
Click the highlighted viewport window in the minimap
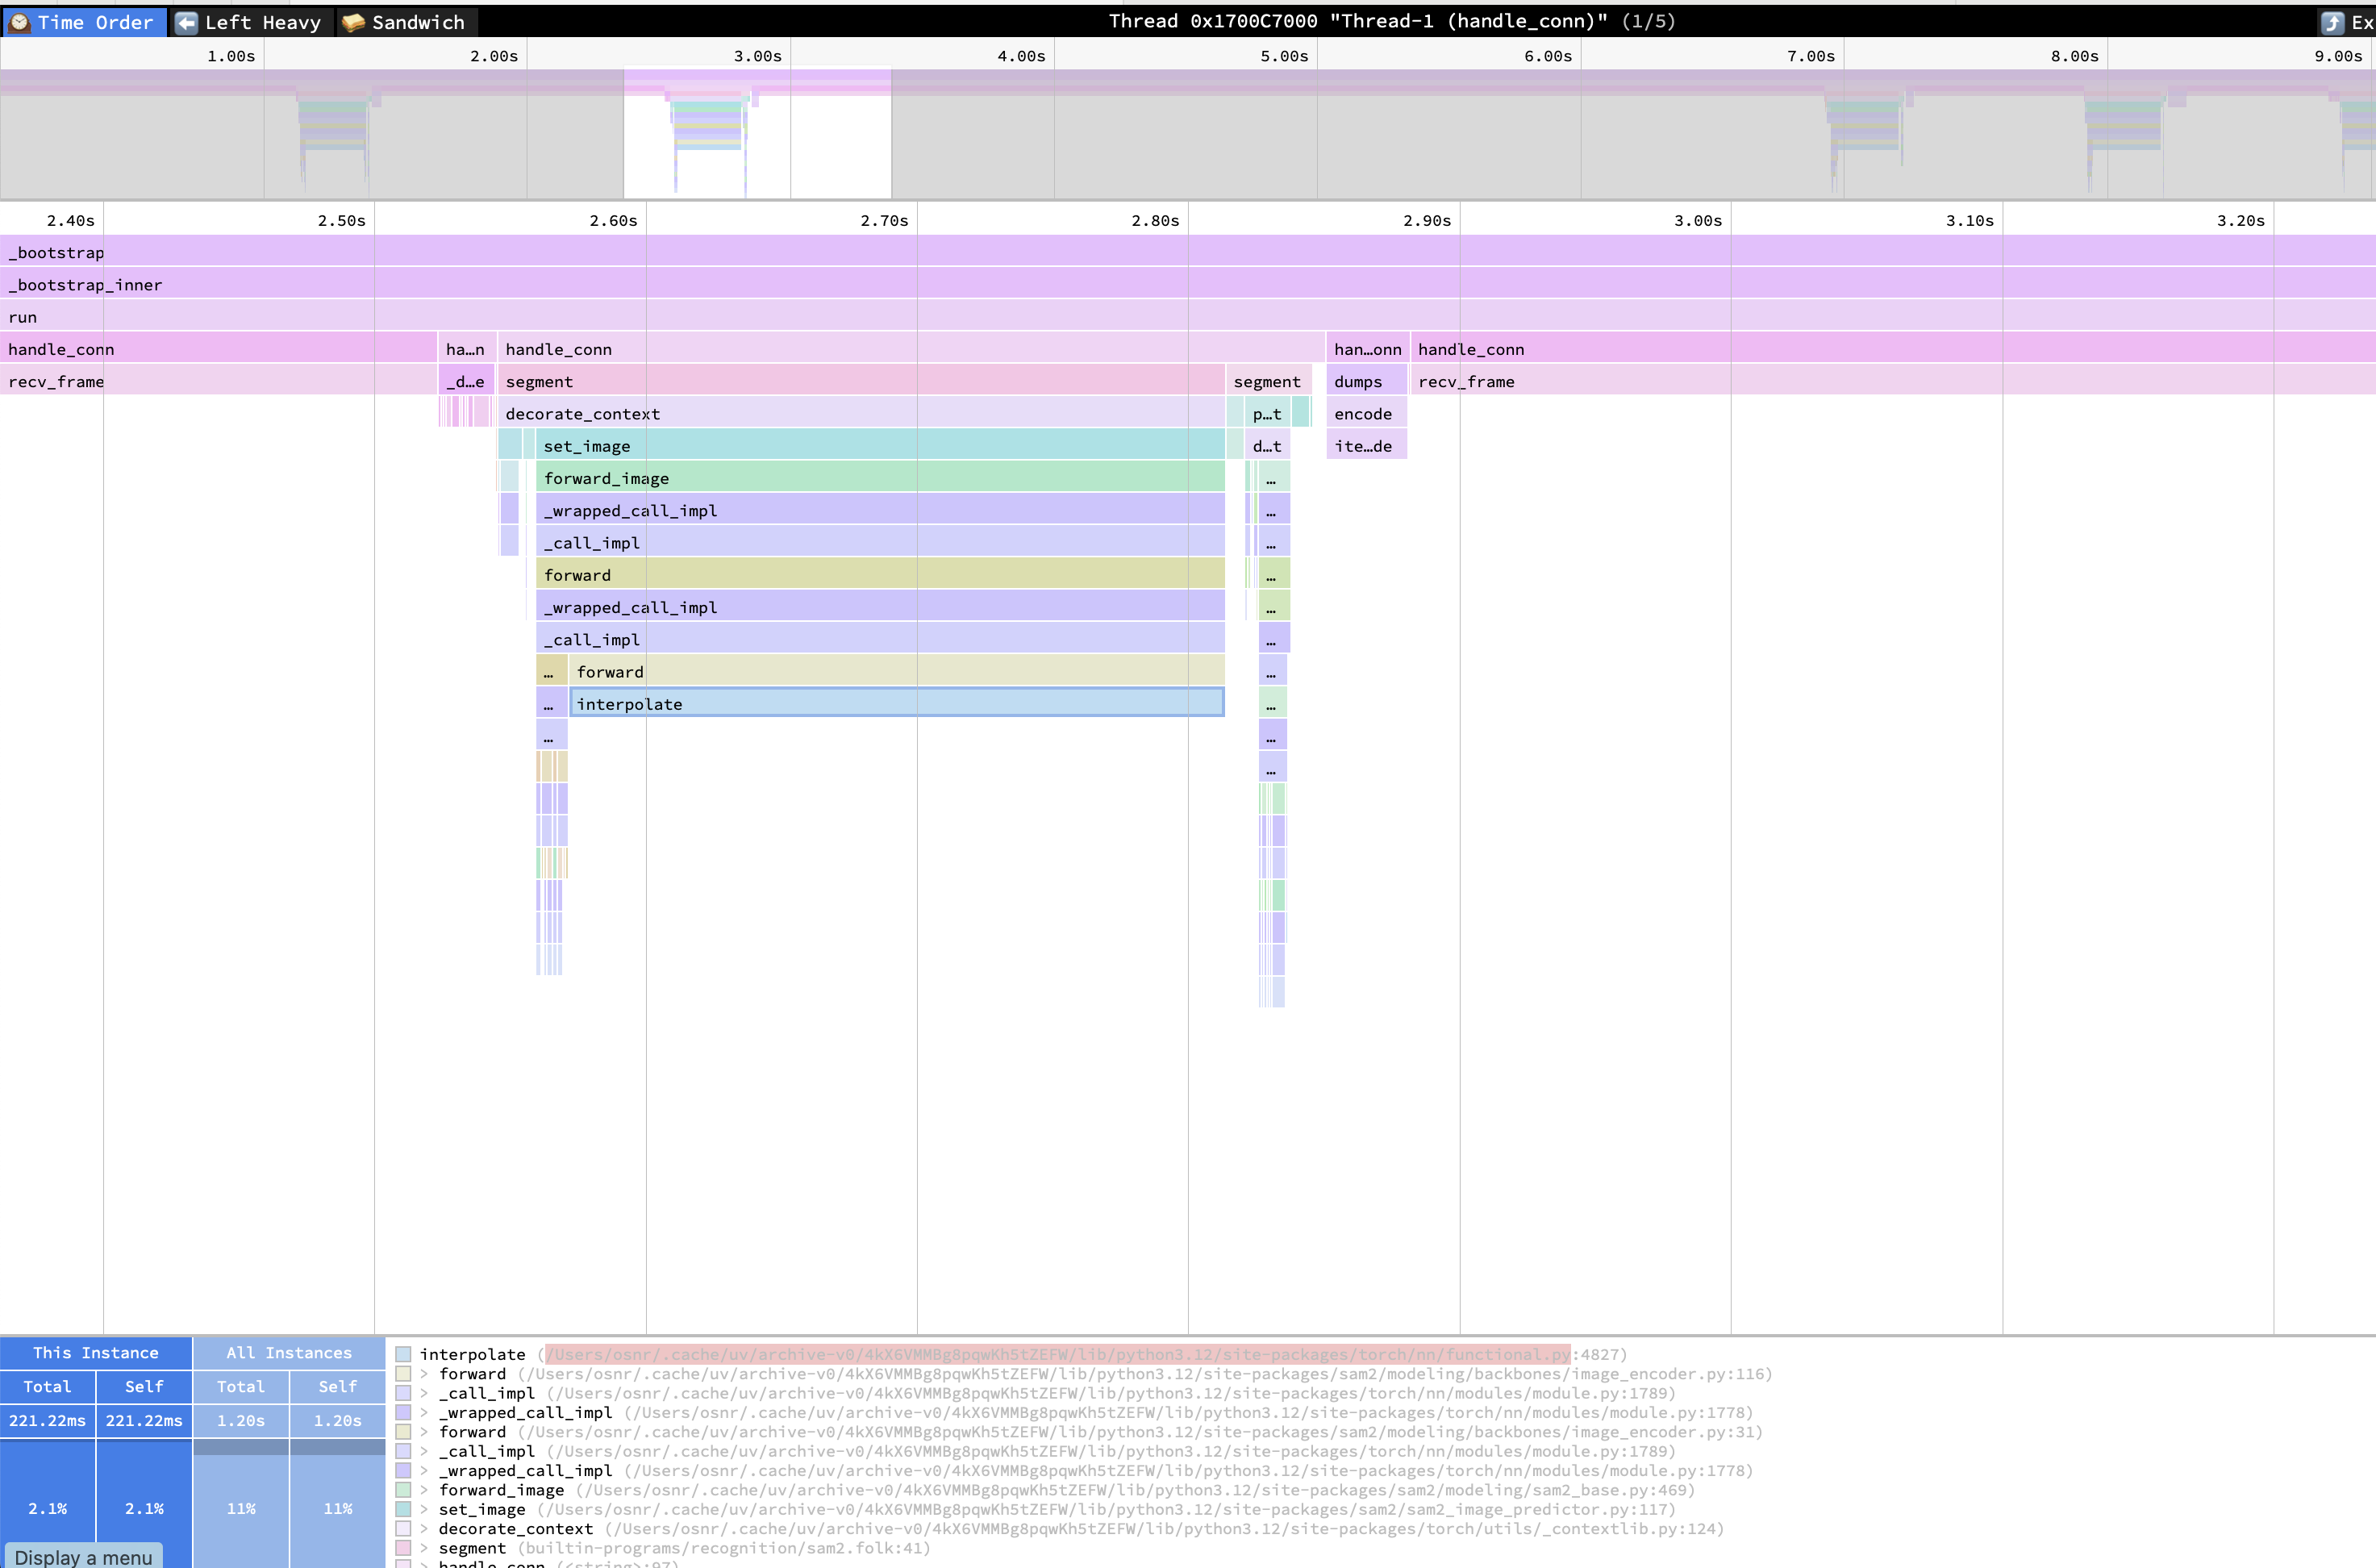757,133
